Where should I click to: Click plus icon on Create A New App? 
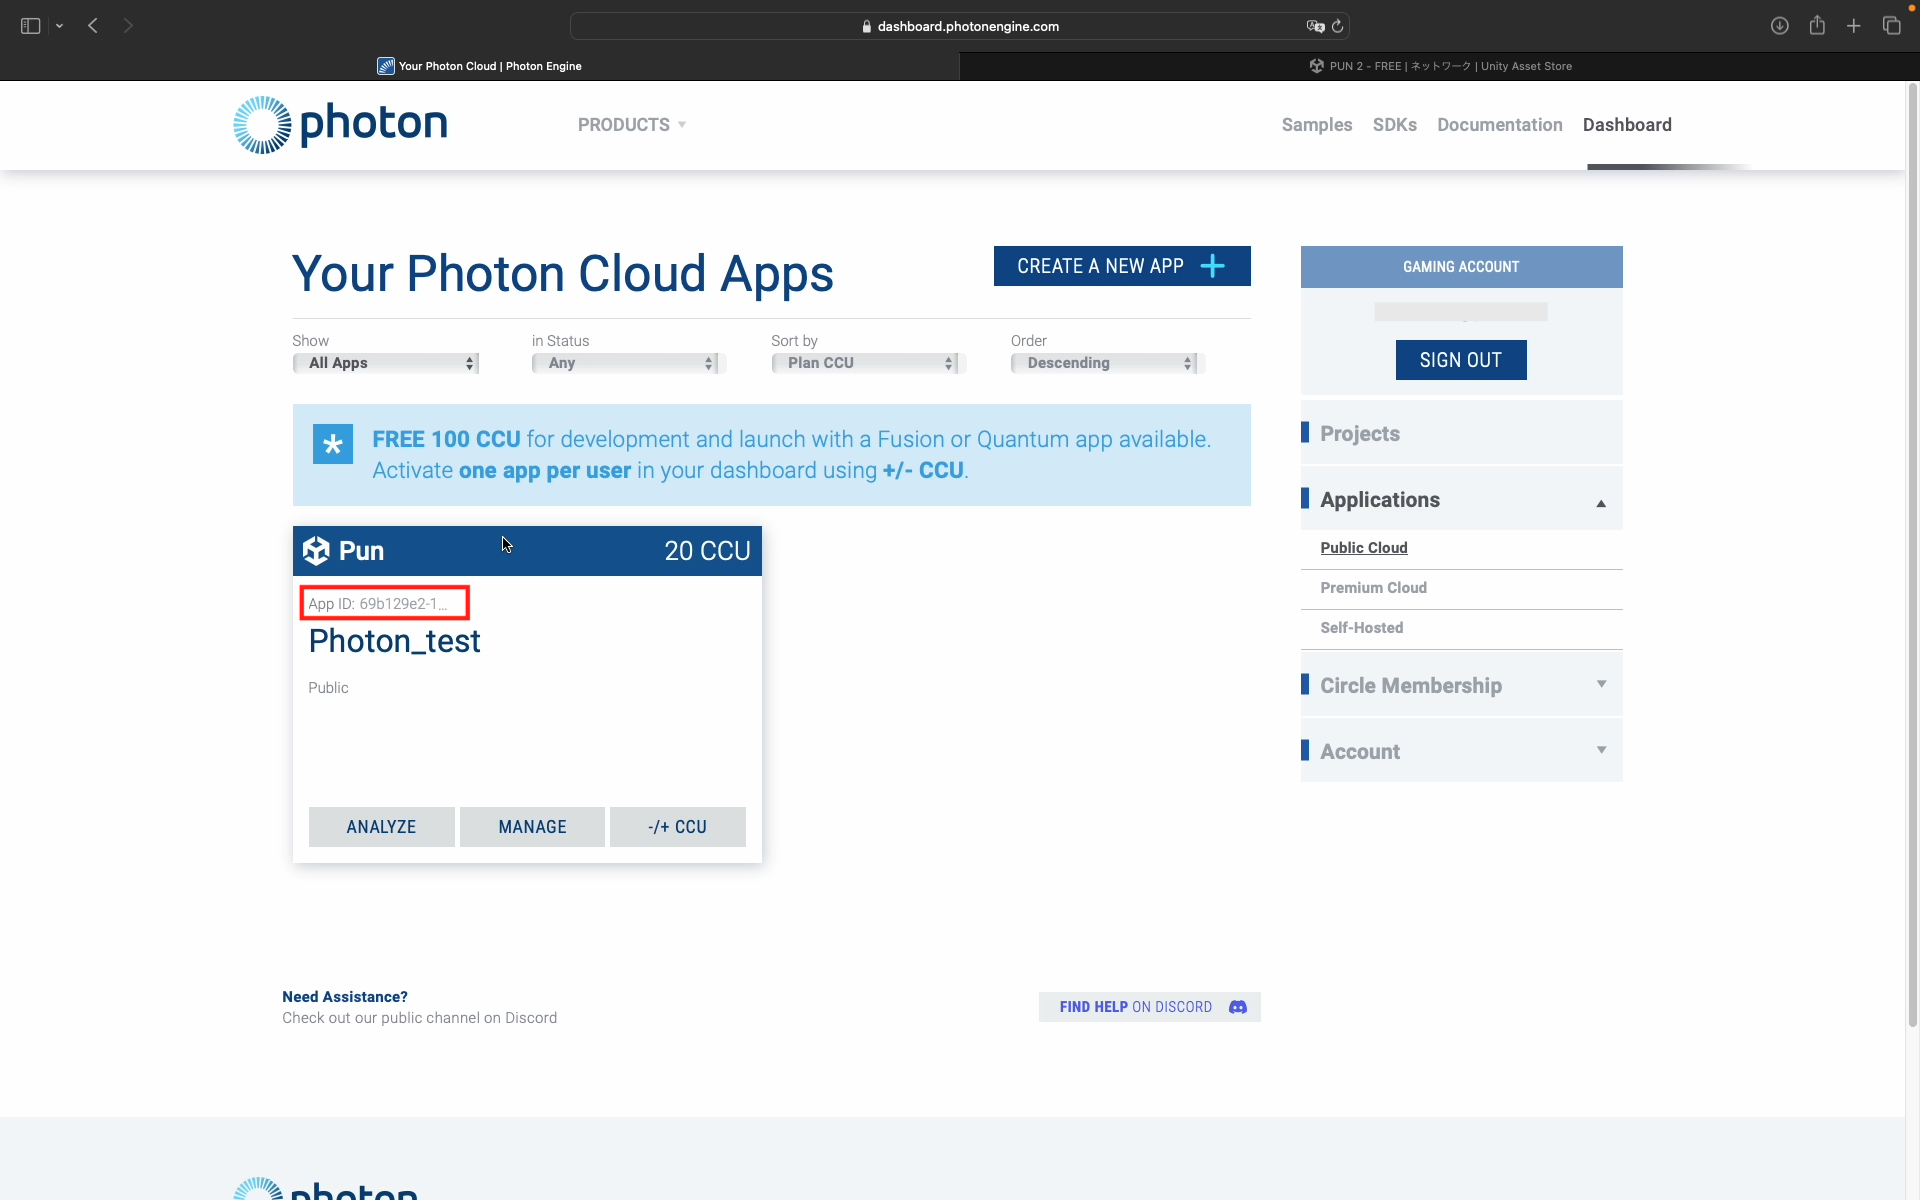click(x=1212, y=266)
